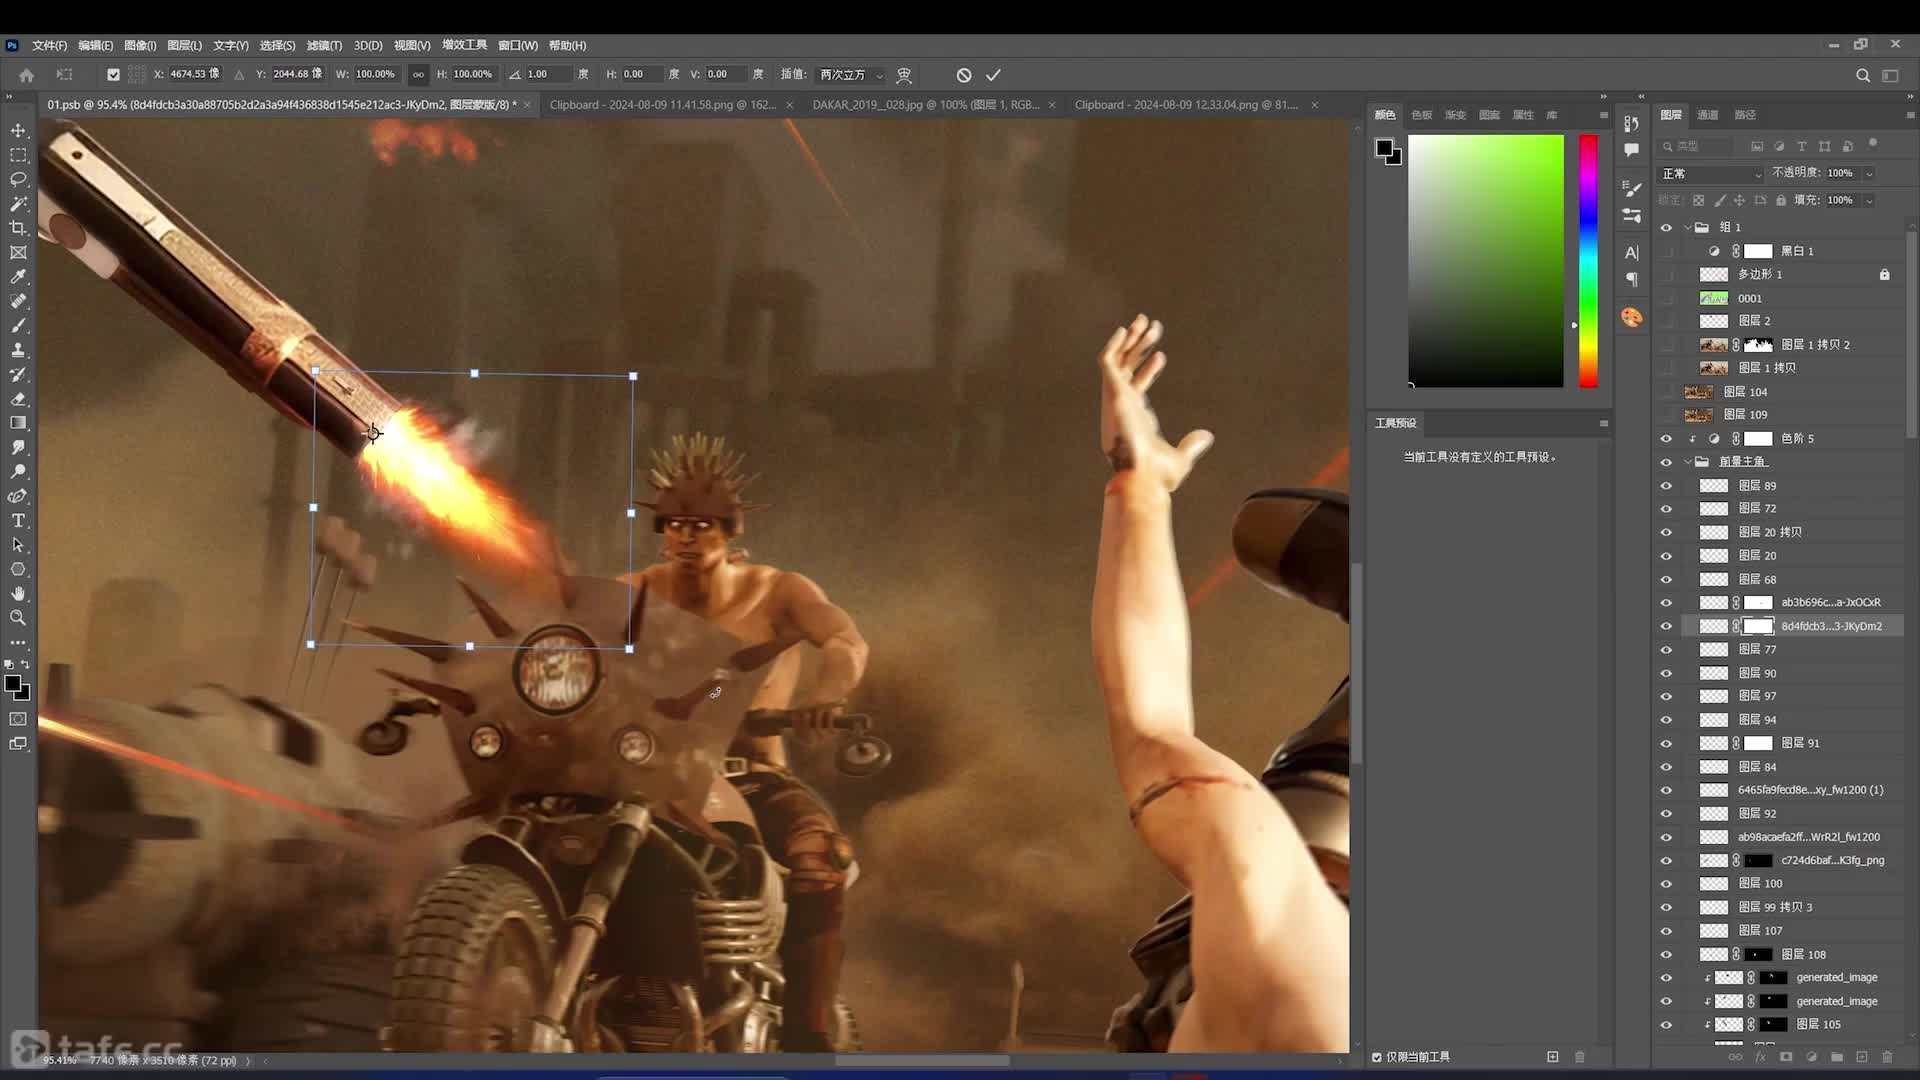Click maintain aspect ratio link icon
Viewport: 1920px width, 1080px height.
click(418, 74)
